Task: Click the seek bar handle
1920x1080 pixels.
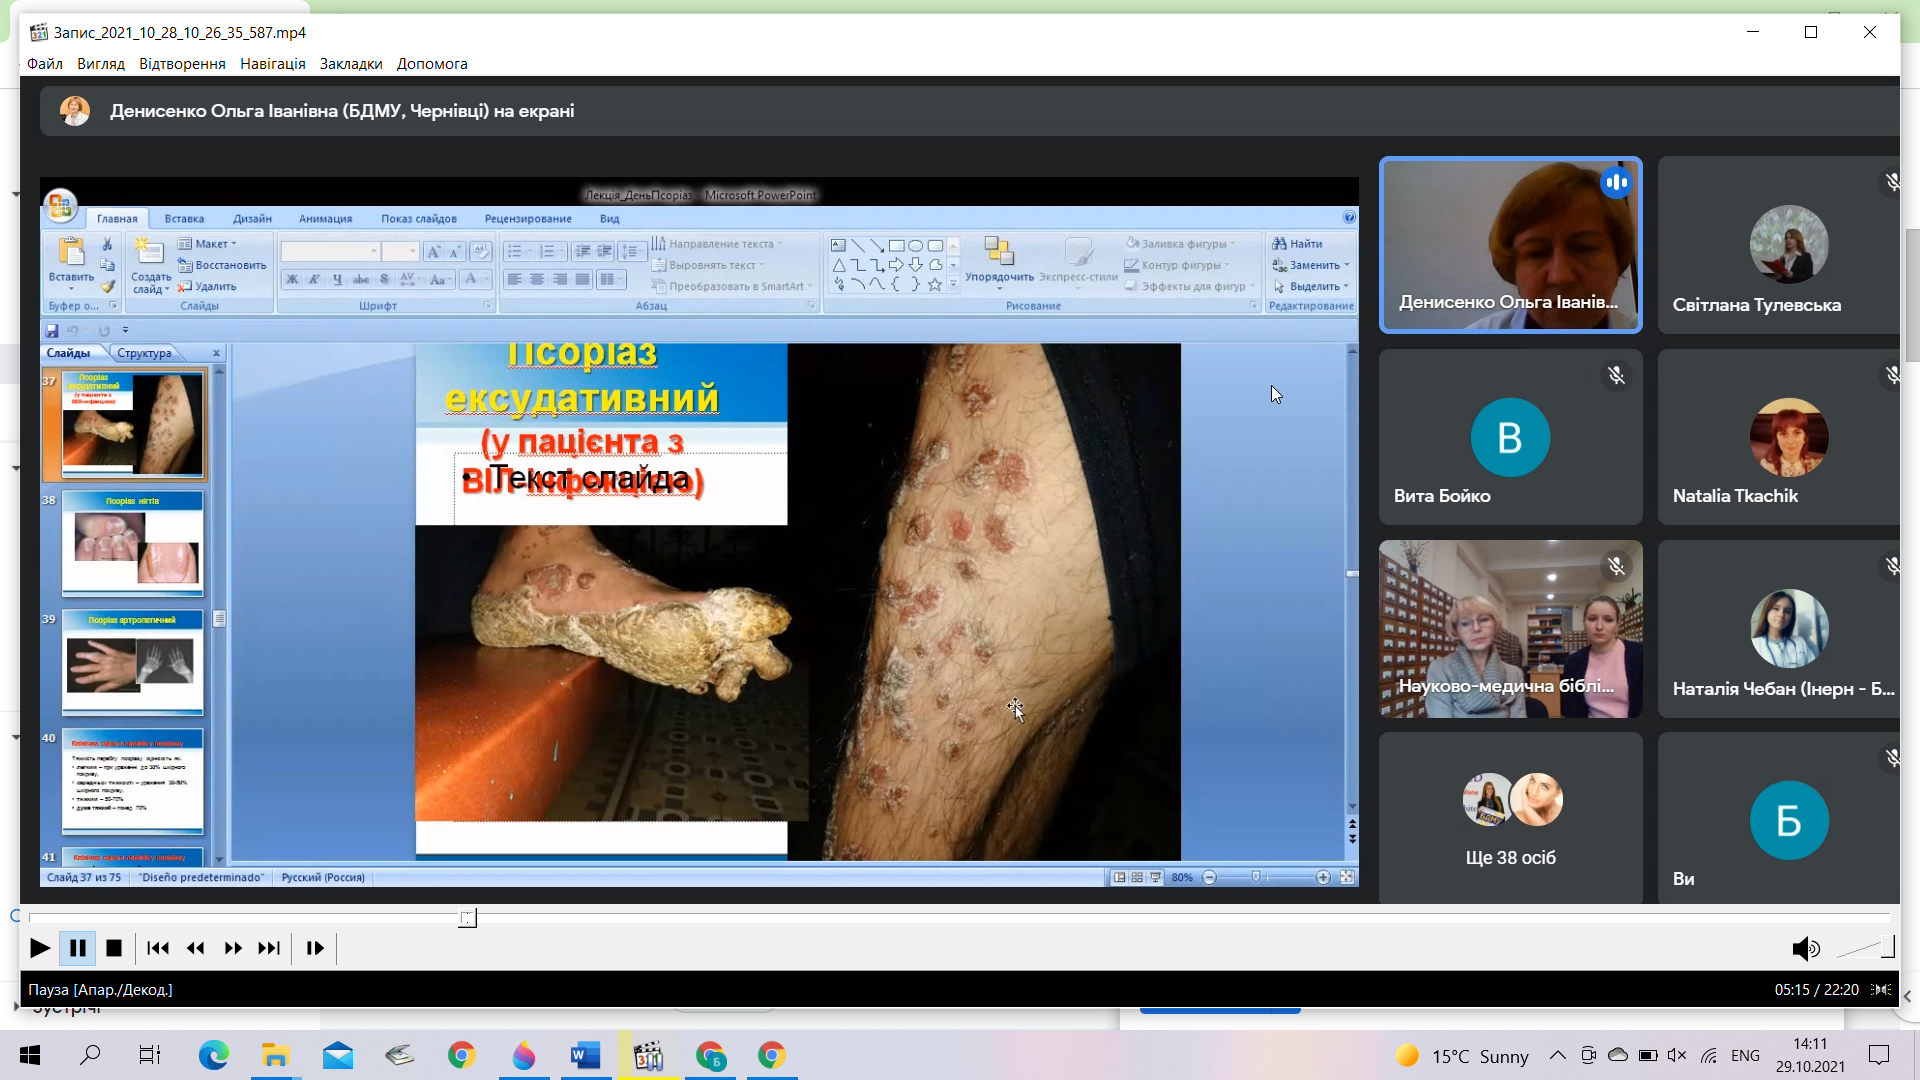Action: pyautogui.click(x=467, y=918)
